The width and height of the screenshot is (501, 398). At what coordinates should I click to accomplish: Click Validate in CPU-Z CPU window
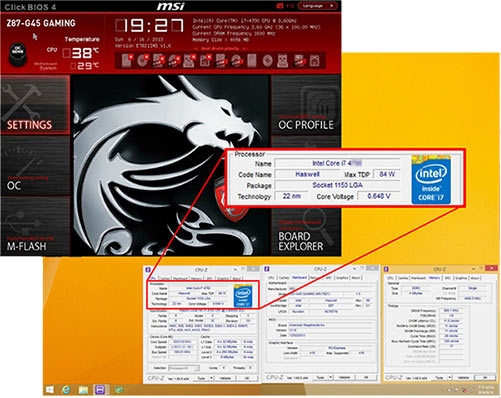pos(226,378)
